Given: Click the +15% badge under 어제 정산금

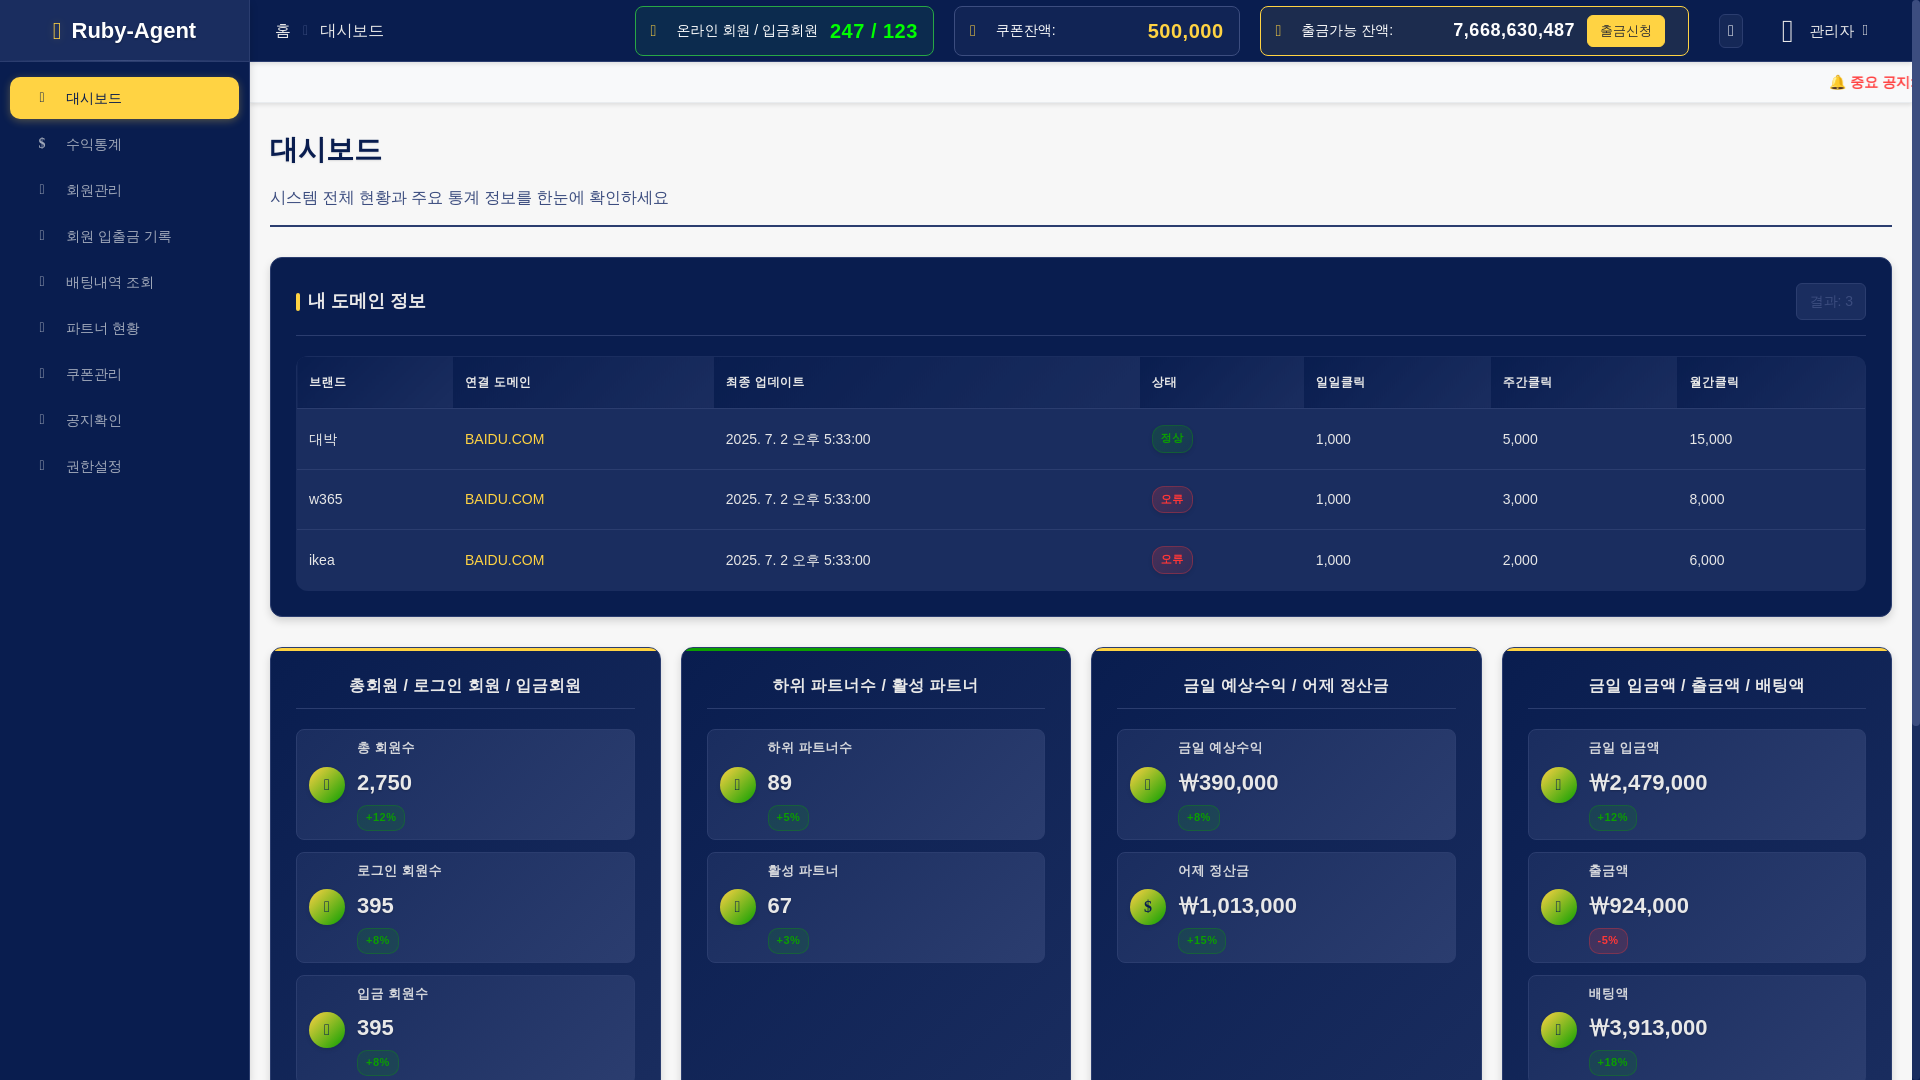Looking at the screenshot, I should (x=1201, y=940).
